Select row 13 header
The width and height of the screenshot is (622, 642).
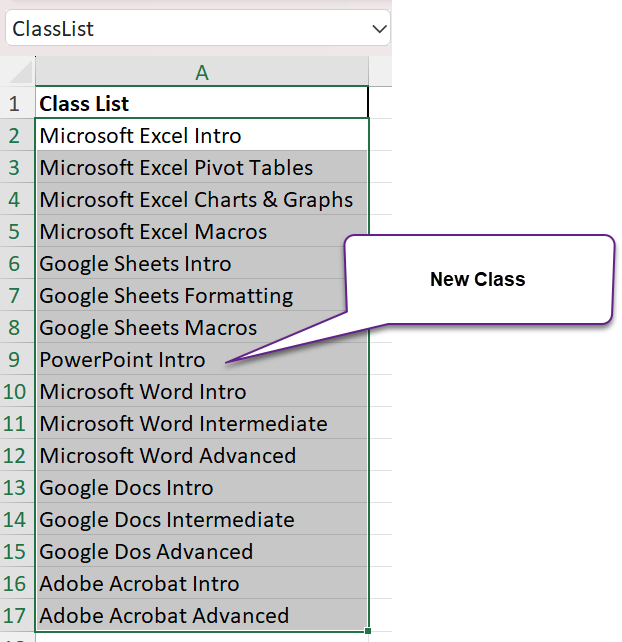pyautogui.click(x=17, y=487)
